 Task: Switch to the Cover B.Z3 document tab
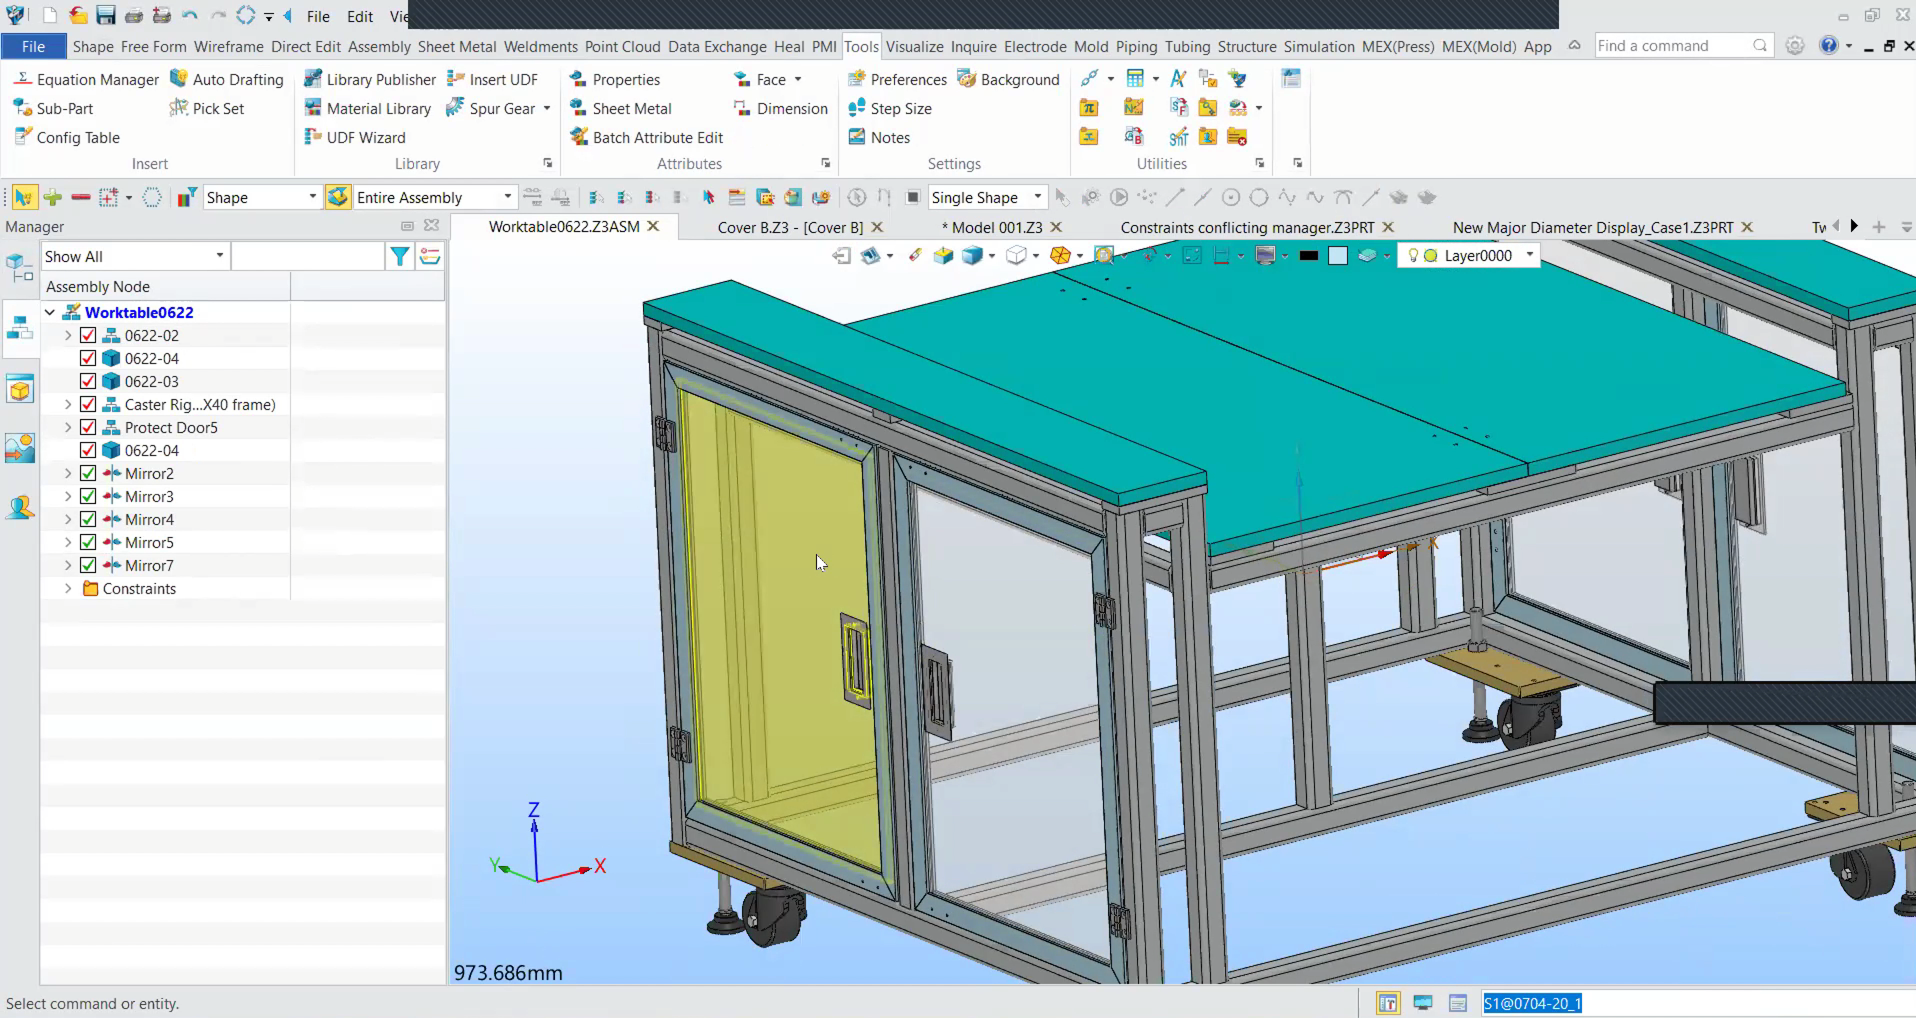point(789,227)
